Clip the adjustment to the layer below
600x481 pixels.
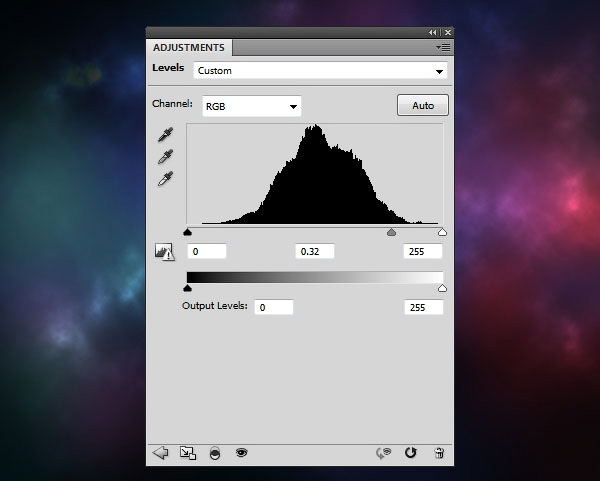click(215, 453)
